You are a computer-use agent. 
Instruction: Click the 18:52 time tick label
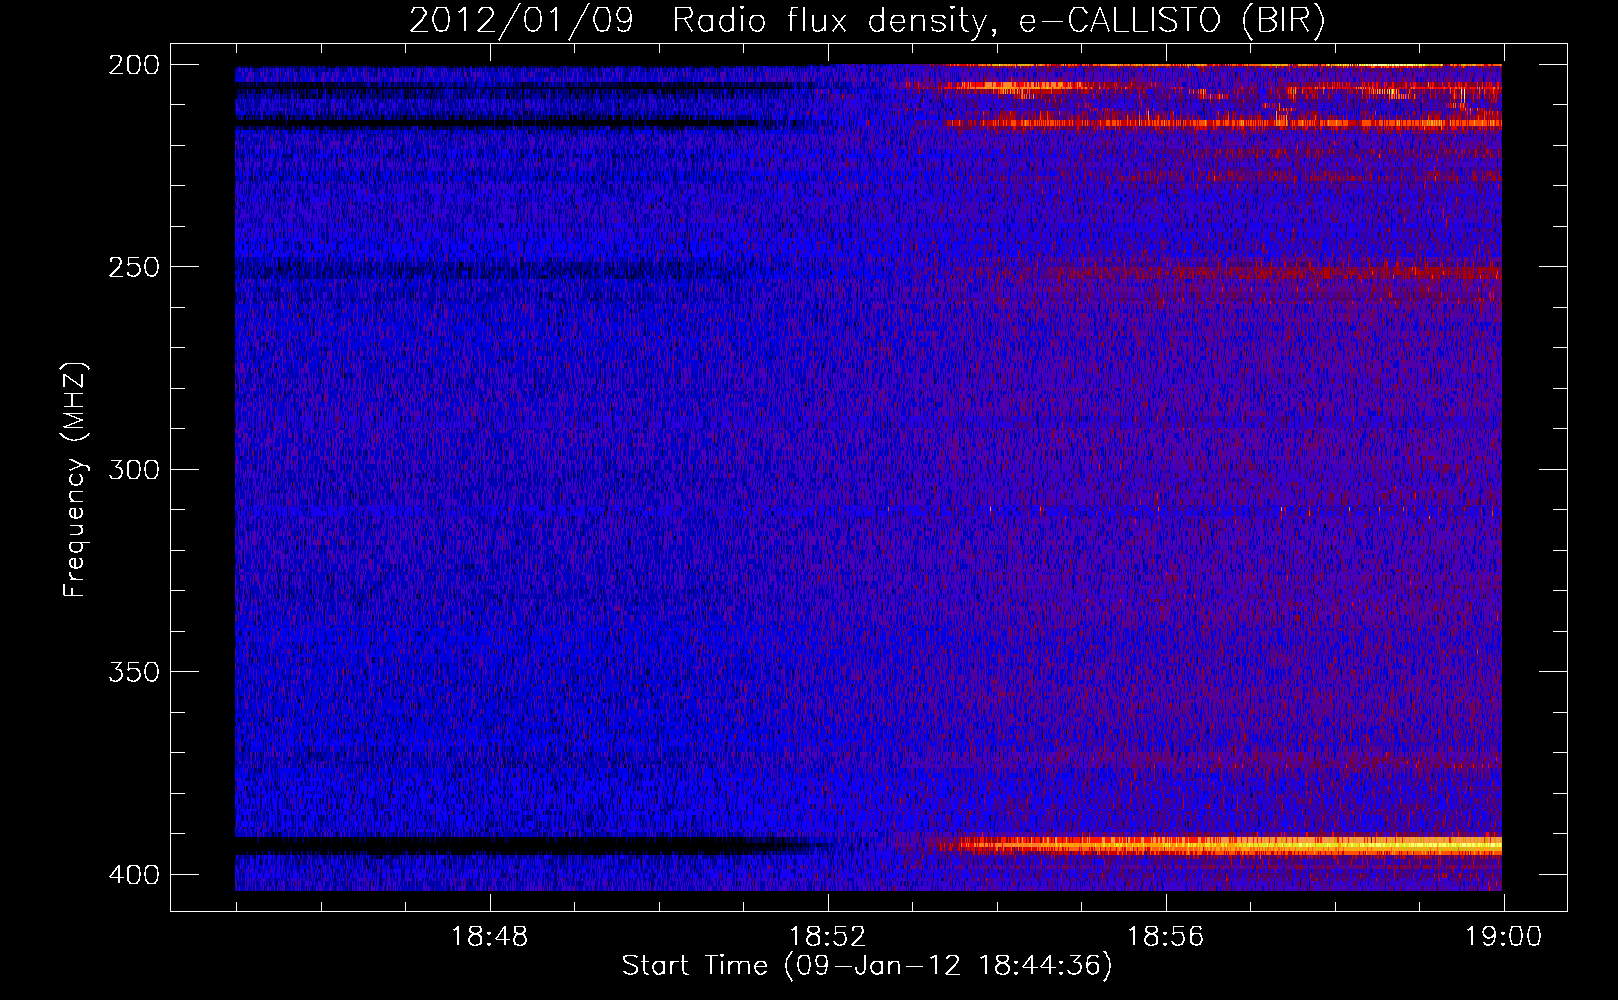827,937
